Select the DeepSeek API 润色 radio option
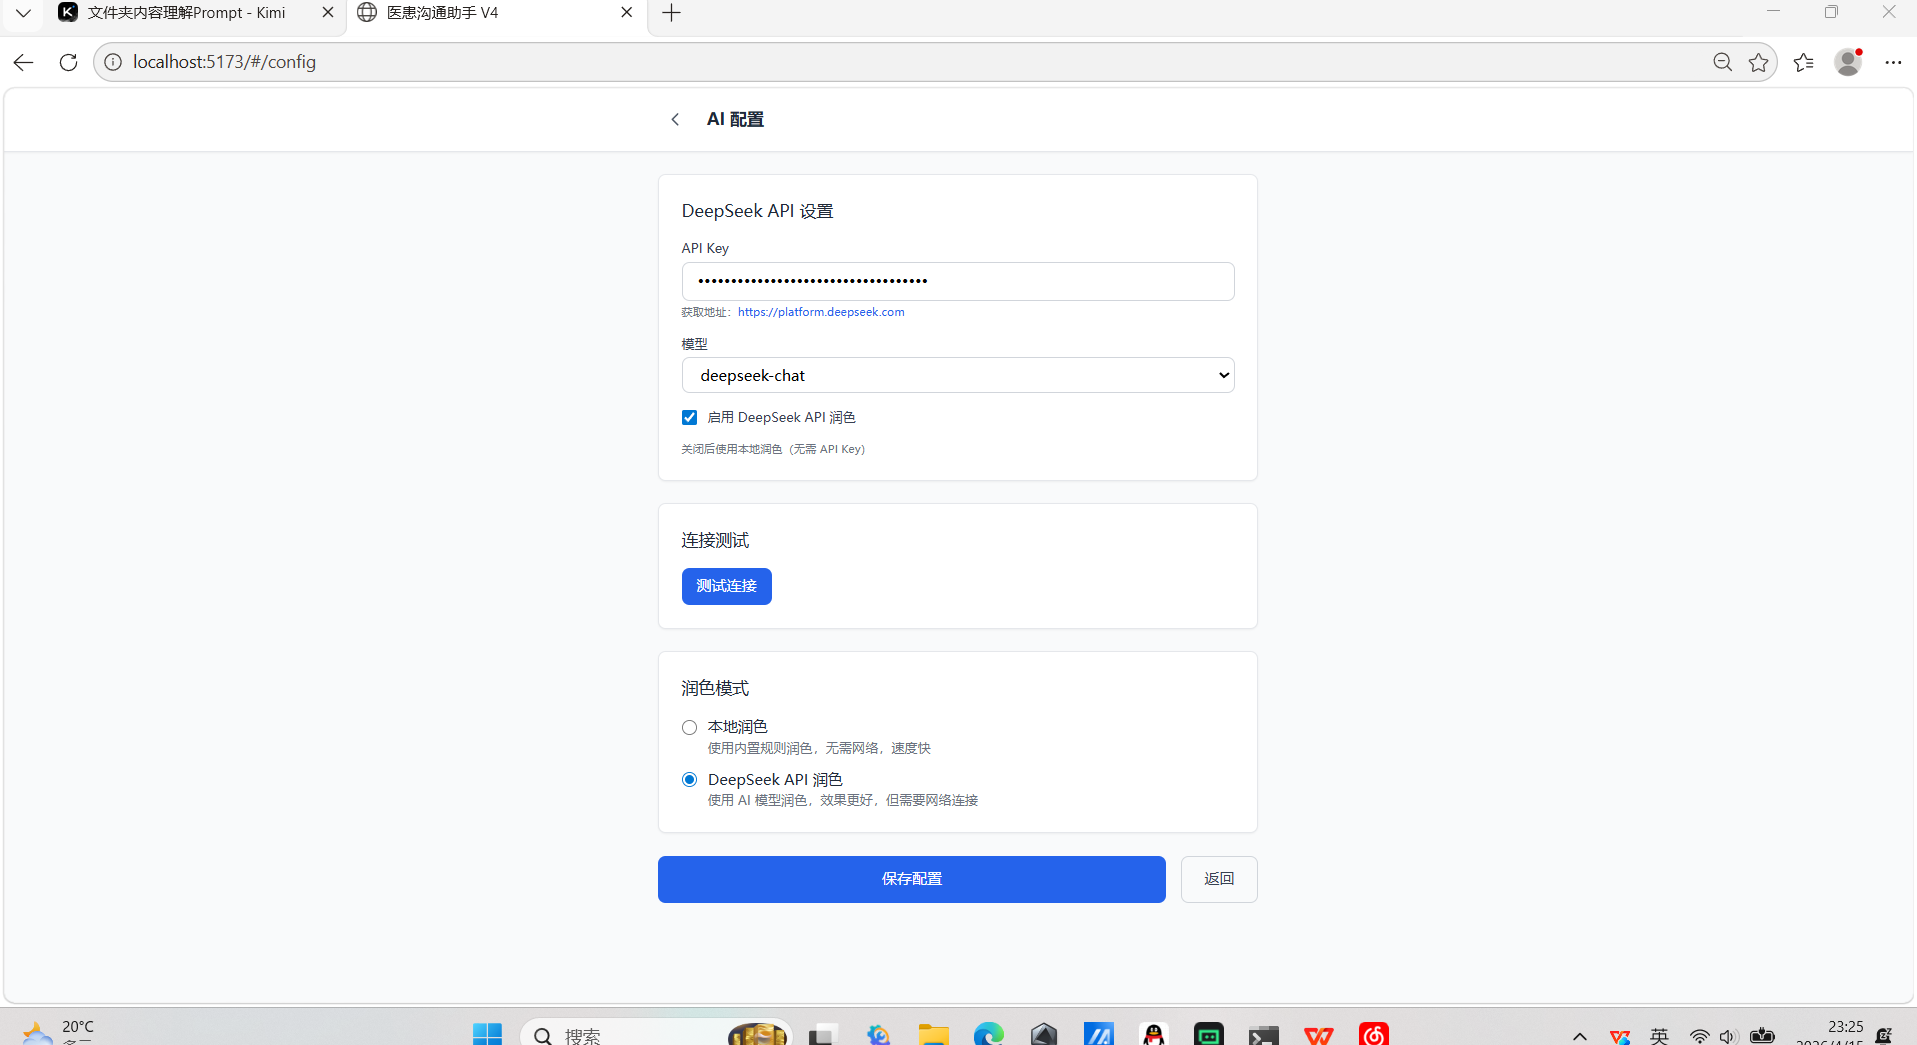 pyautogui.click(x=690, y=780)
